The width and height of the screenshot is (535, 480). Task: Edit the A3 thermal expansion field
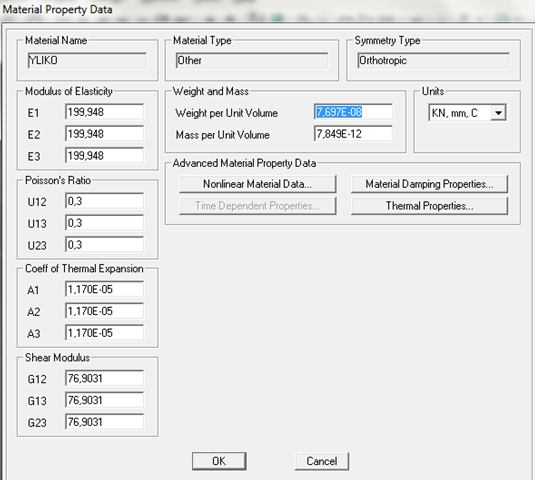coord(104,333)
